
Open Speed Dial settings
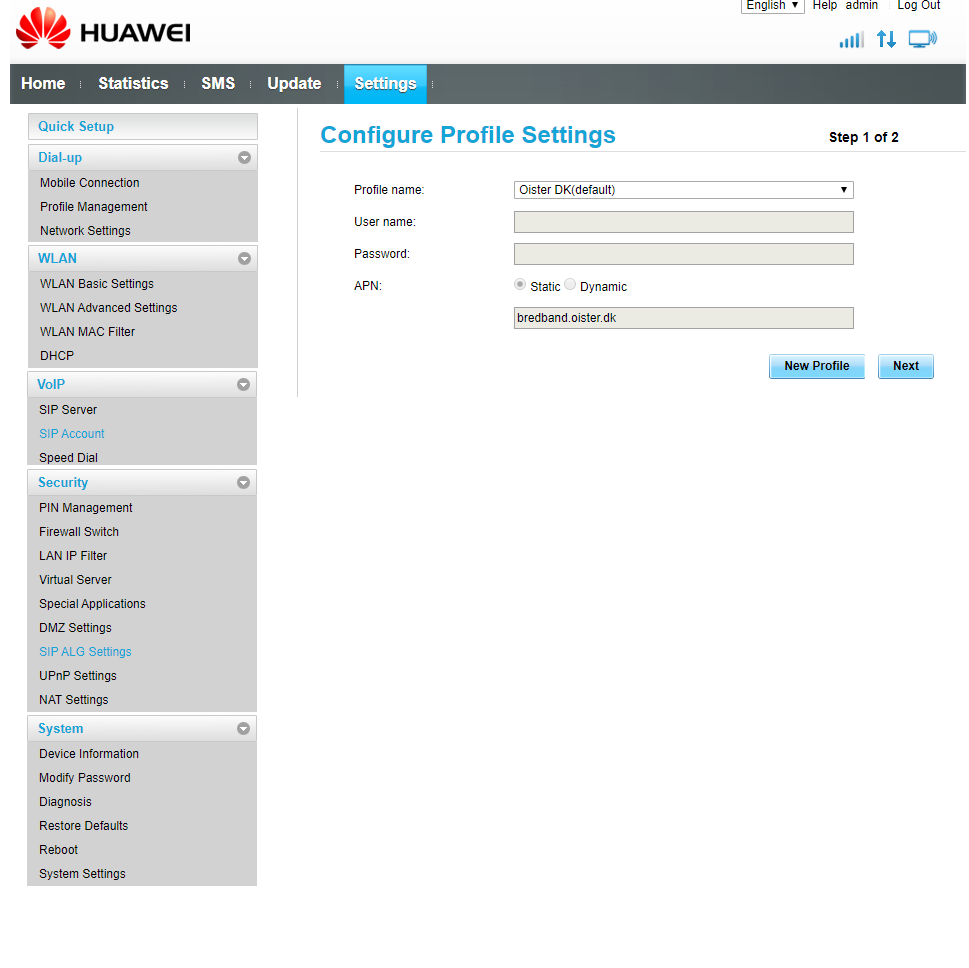click(x=68, y=457)
